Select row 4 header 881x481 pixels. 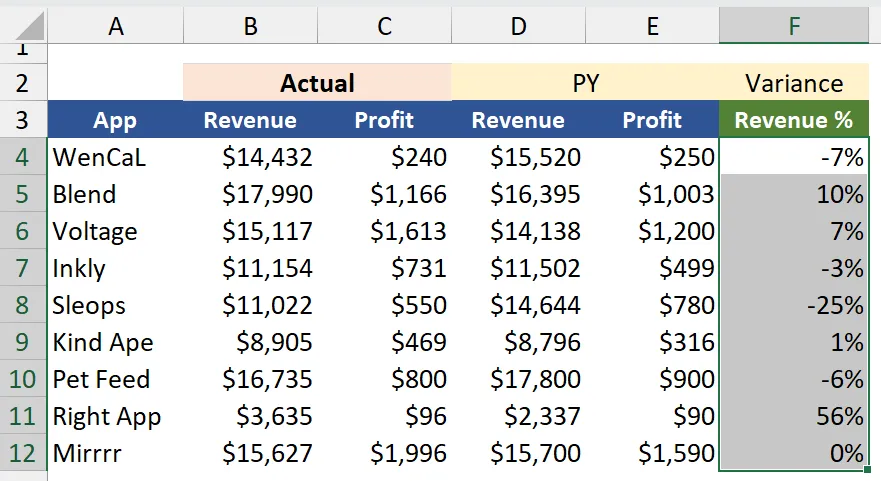click(x=22, y=157)
